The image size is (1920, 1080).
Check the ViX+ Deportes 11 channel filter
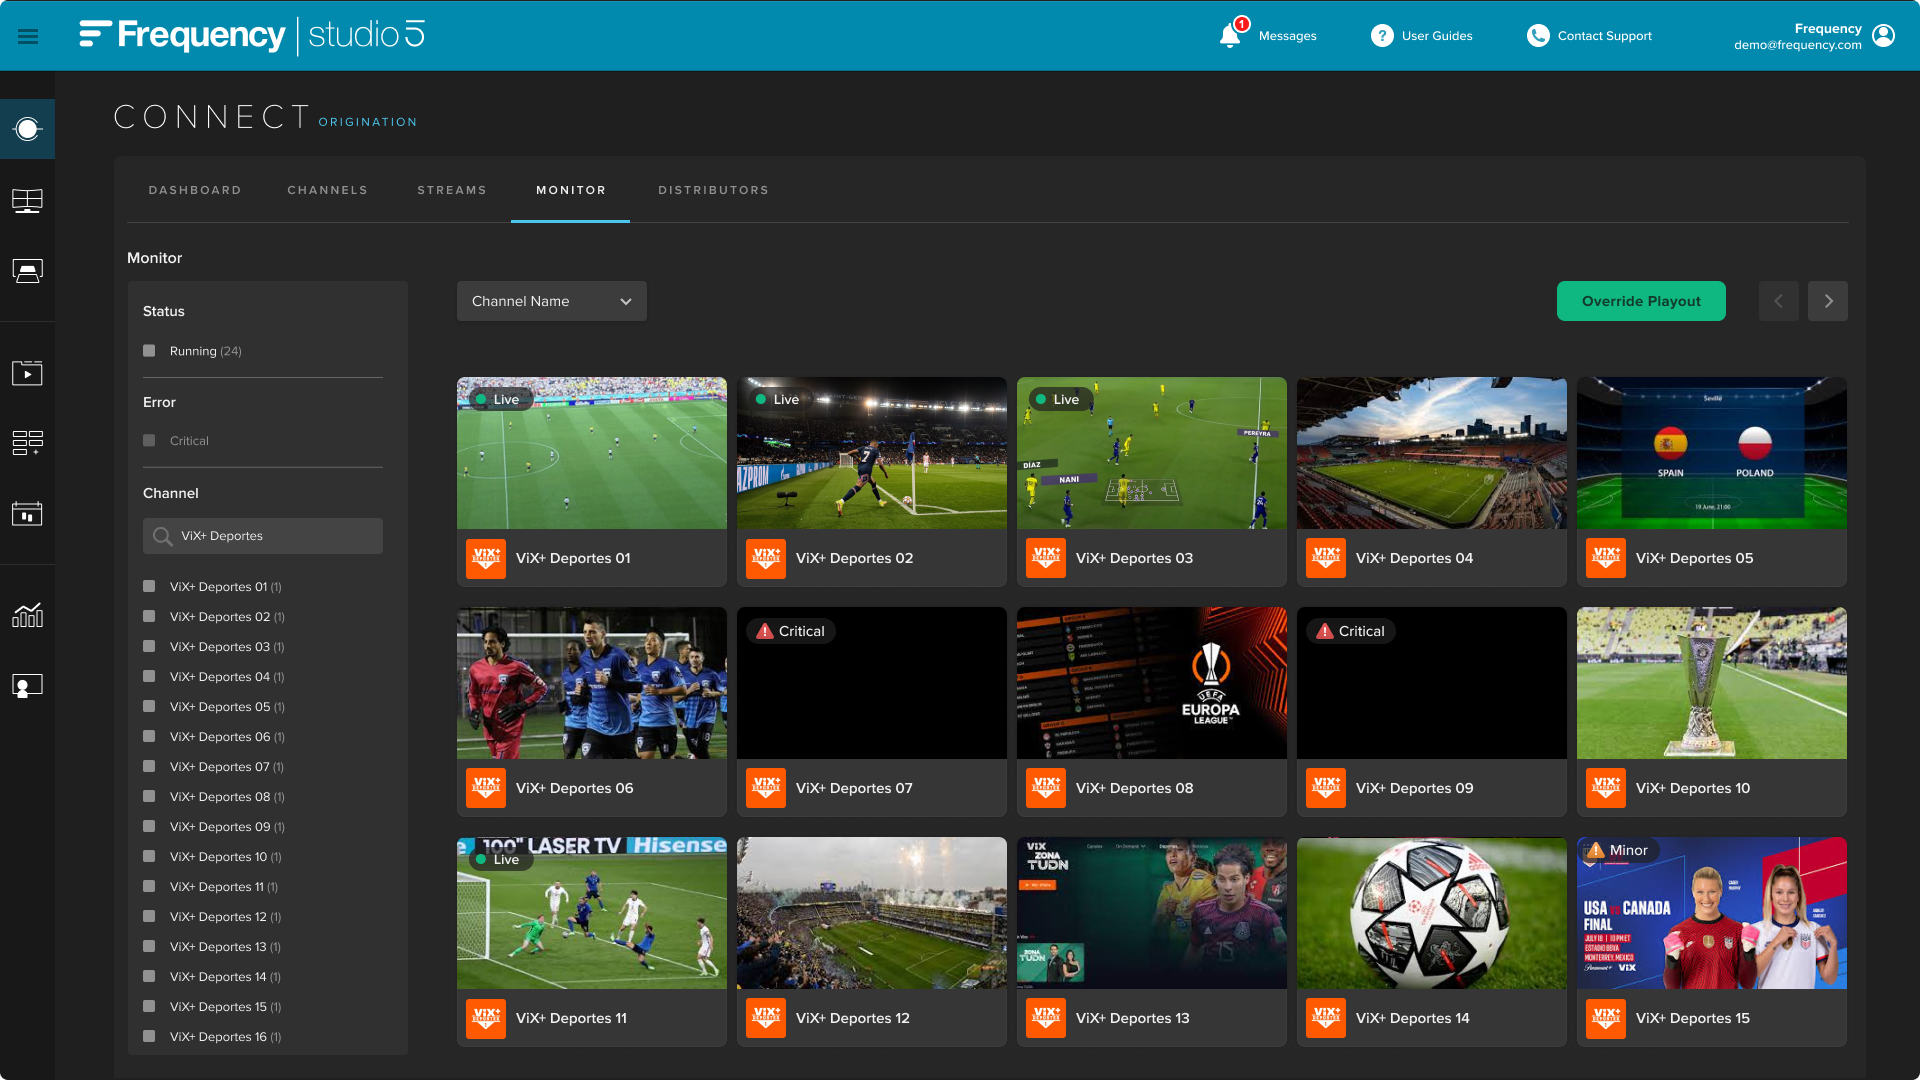[149, 887]
